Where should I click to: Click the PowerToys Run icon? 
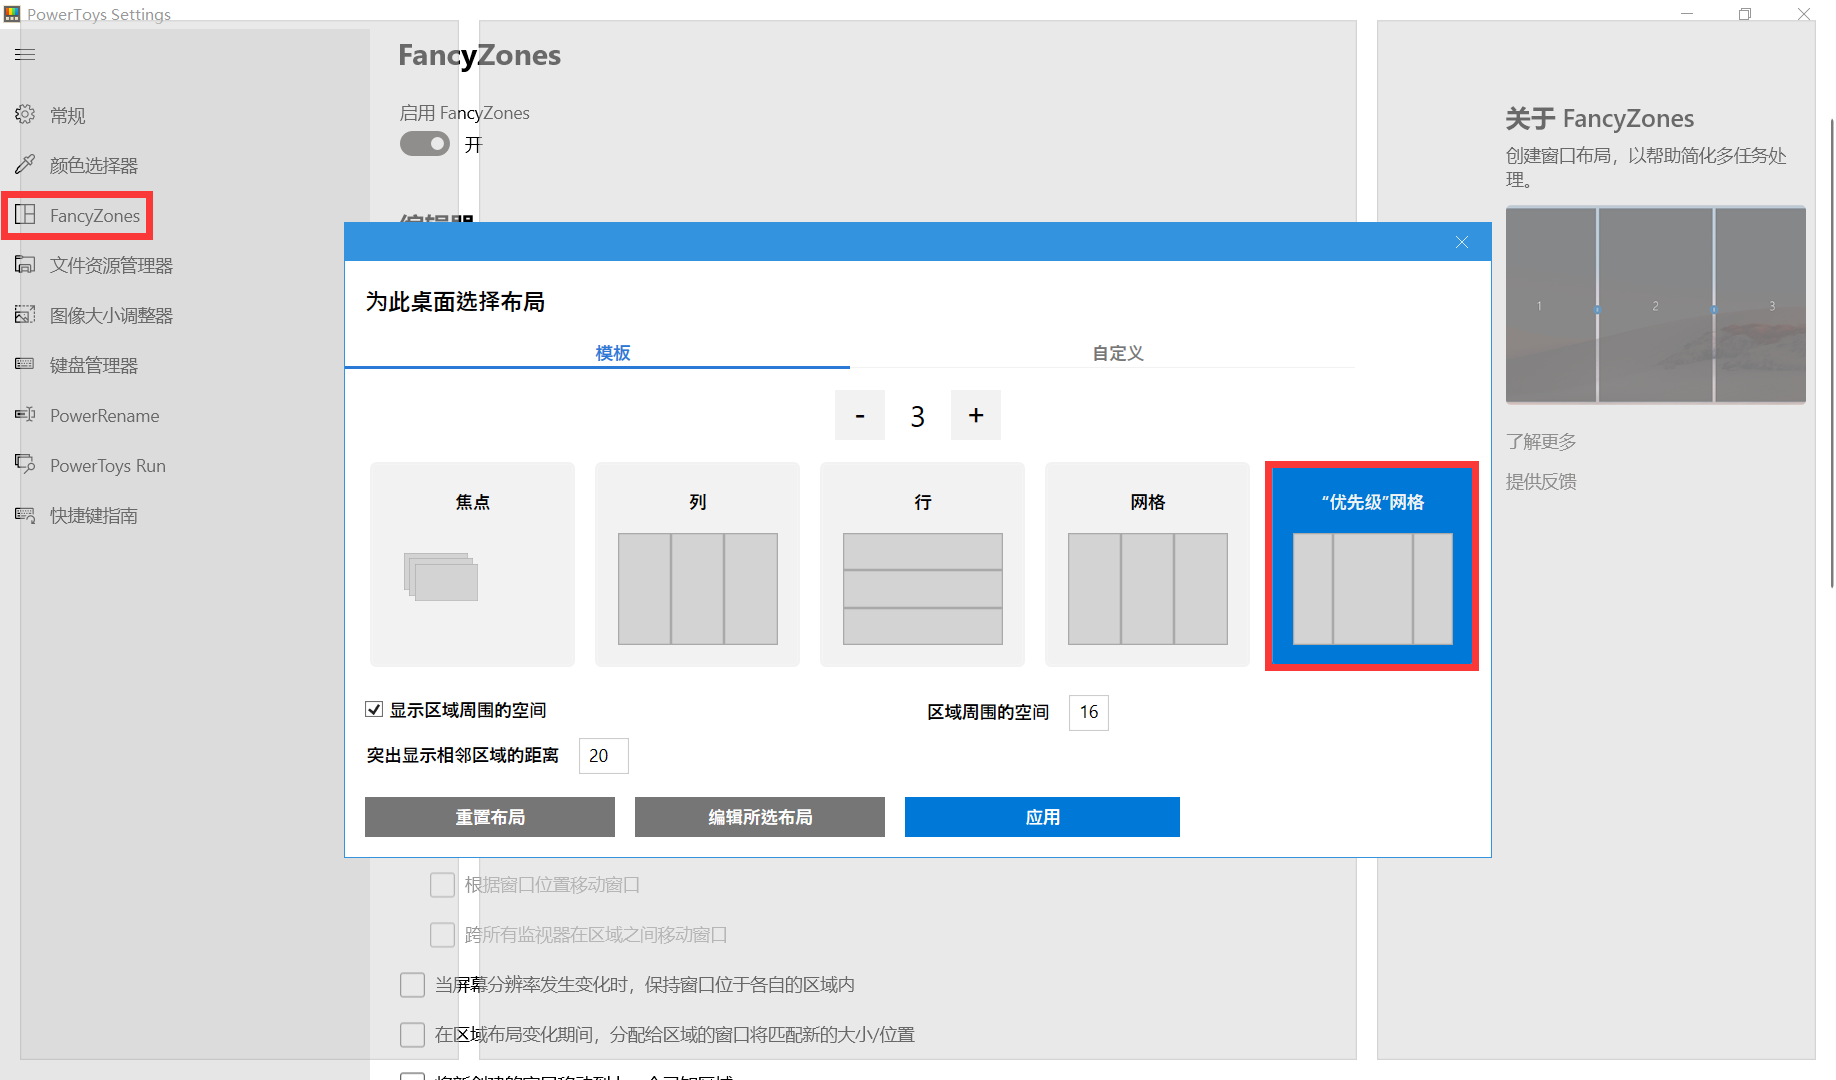coord(25,464)
